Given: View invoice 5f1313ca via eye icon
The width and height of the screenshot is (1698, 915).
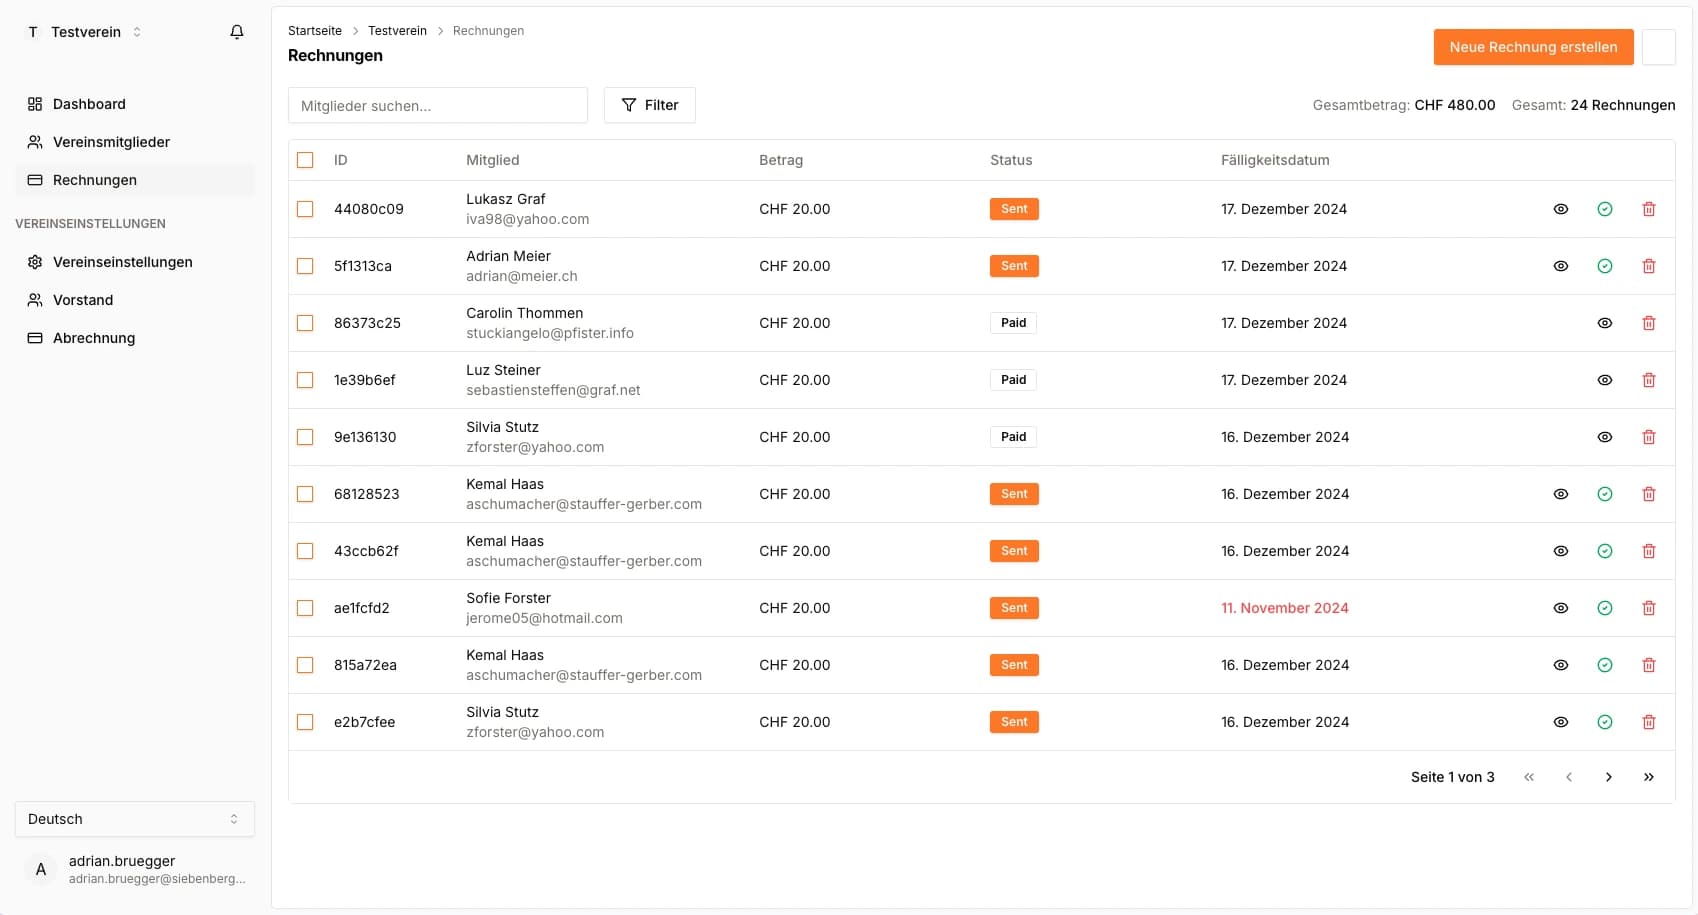Looking at the screenshot, I should coord(1561,266).
